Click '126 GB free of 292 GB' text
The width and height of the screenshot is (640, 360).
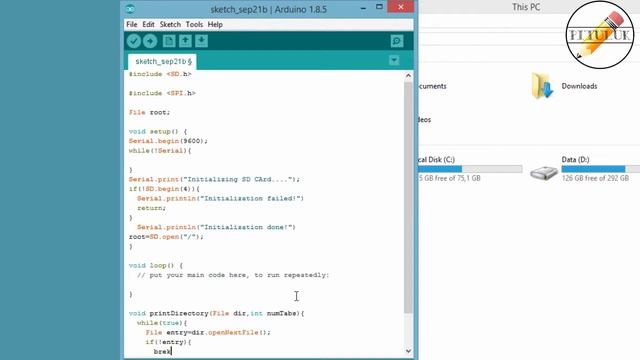(595, 178)
